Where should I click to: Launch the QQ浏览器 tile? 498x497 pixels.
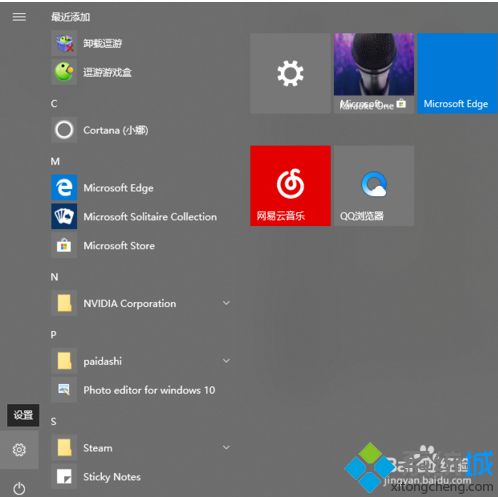[374, 186]
